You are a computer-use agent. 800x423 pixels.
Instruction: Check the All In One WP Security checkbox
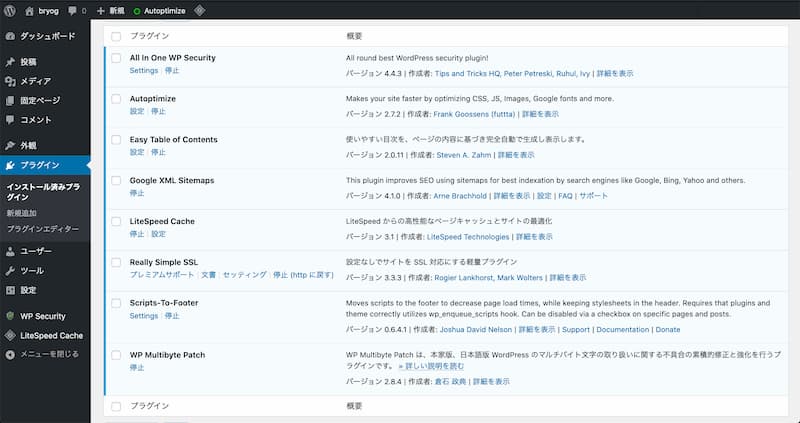tap(116, 58)
